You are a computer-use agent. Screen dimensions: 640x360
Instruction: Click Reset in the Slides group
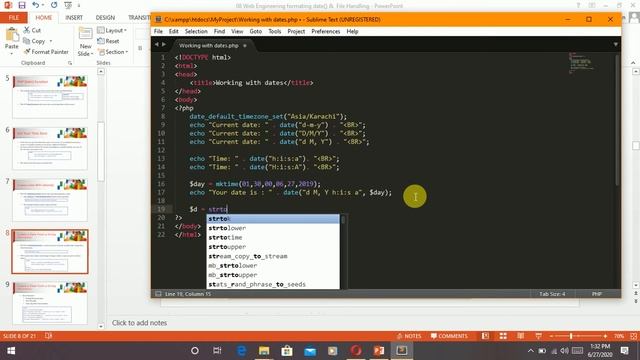(109, 41)
